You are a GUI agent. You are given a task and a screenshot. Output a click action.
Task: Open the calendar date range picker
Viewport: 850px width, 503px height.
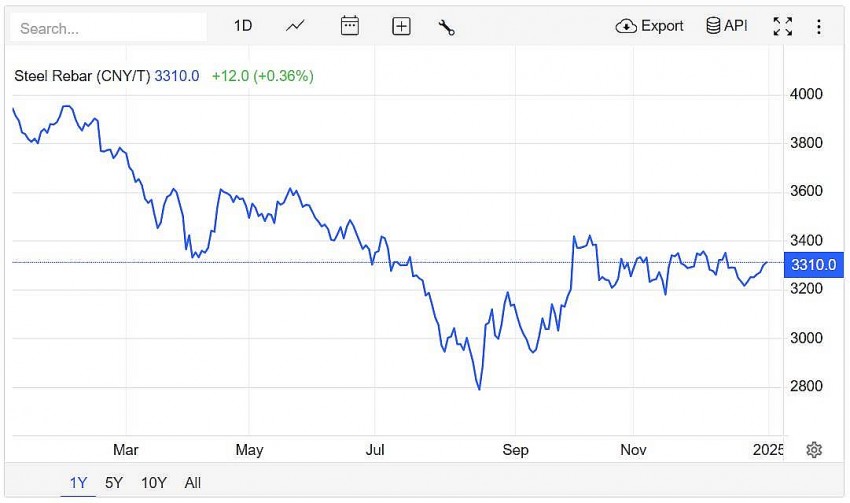[x=349, y=26]
